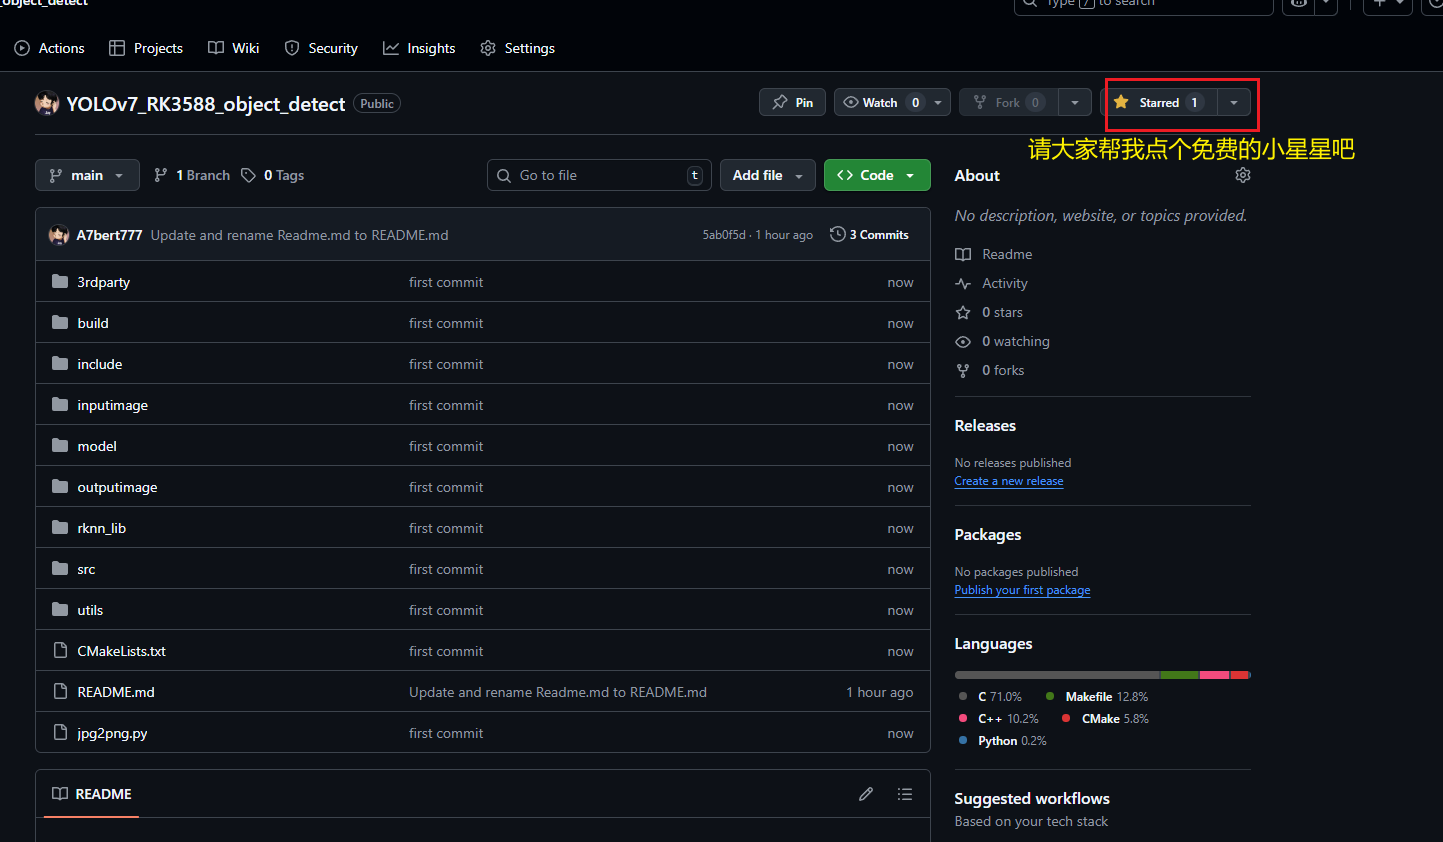The height and width of the screenshot is (842, 1443).
Task: Unstar the repository with Starred button
Action: click(x=1159, y=103)
